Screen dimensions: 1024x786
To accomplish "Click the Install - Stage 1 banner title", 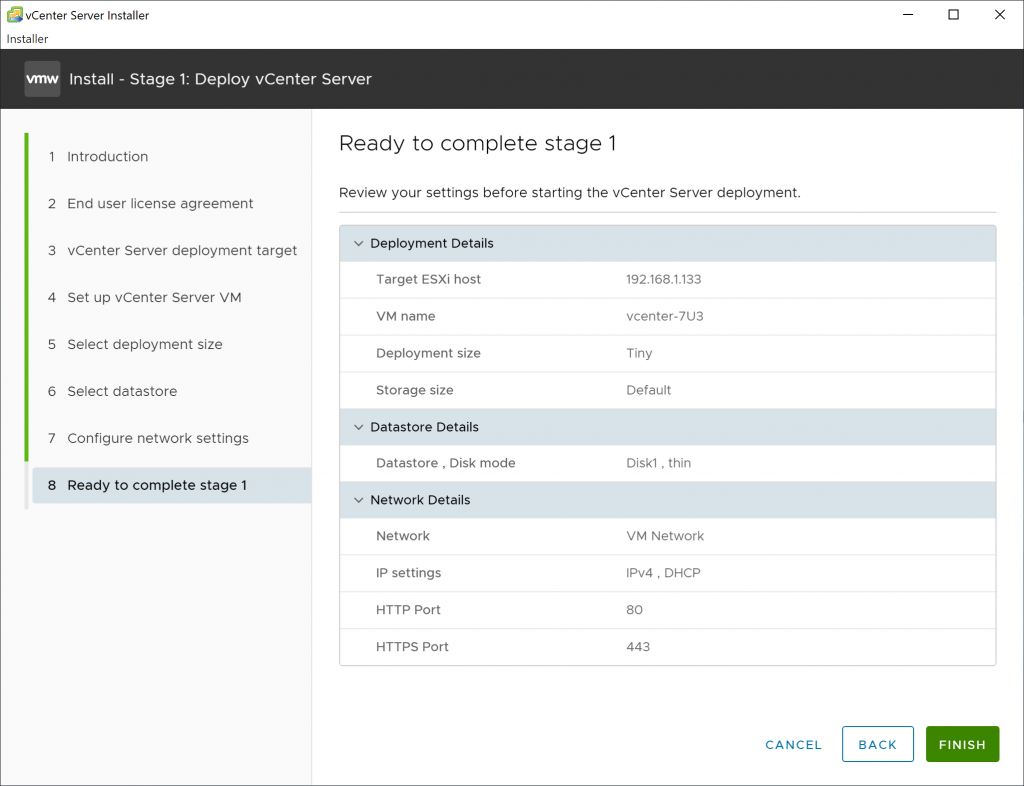I will point(220,79).
